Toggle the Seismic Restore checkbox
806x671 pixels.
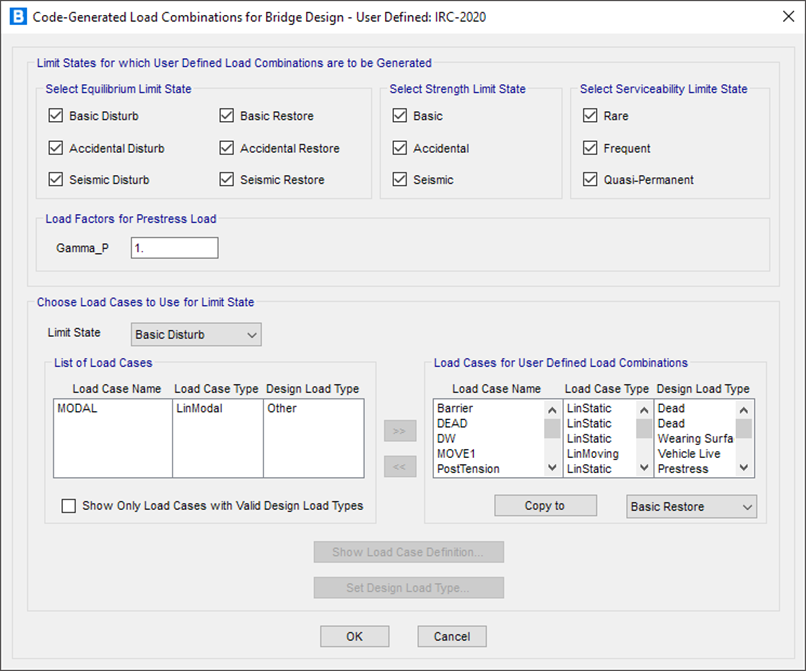(227, 180)
